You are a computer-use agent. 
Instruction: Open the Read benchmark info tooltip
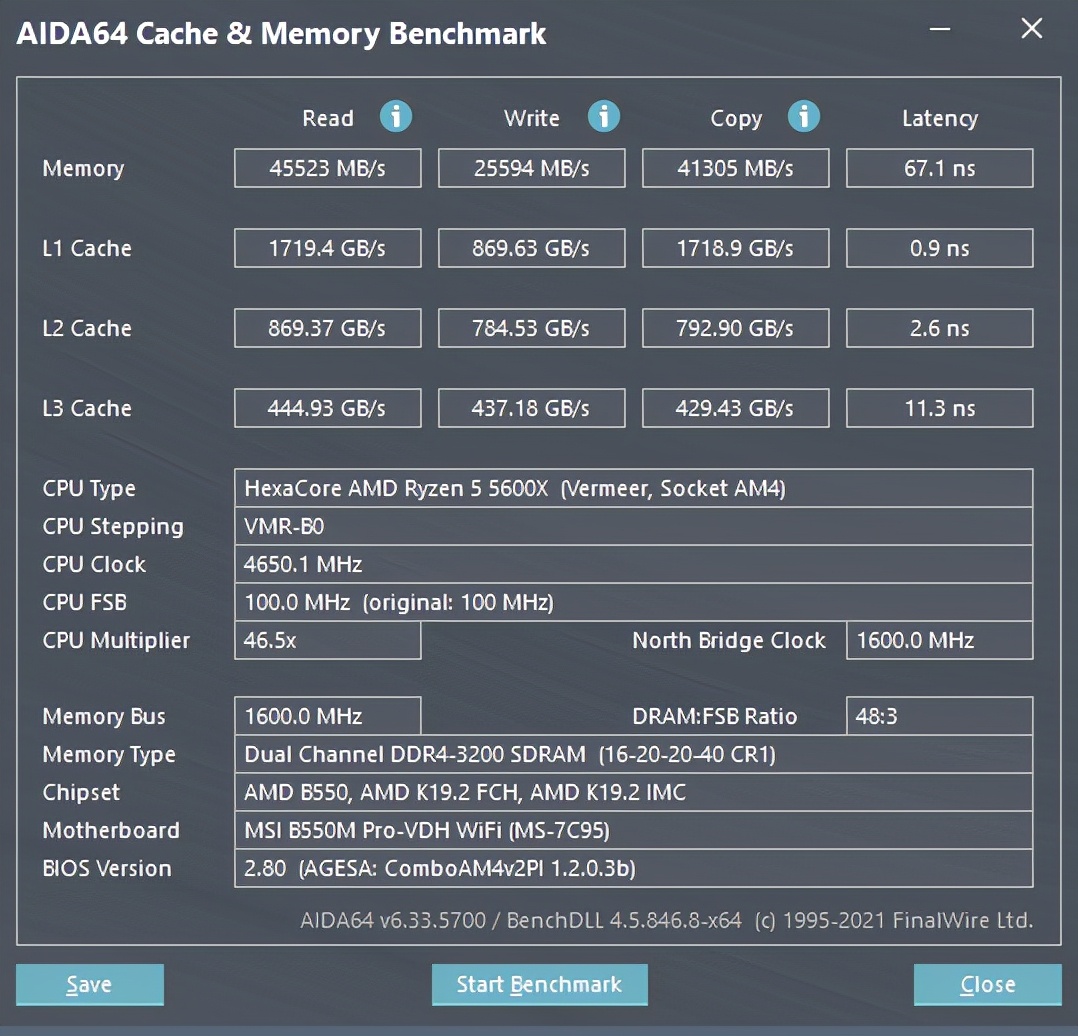pos(396,117)
